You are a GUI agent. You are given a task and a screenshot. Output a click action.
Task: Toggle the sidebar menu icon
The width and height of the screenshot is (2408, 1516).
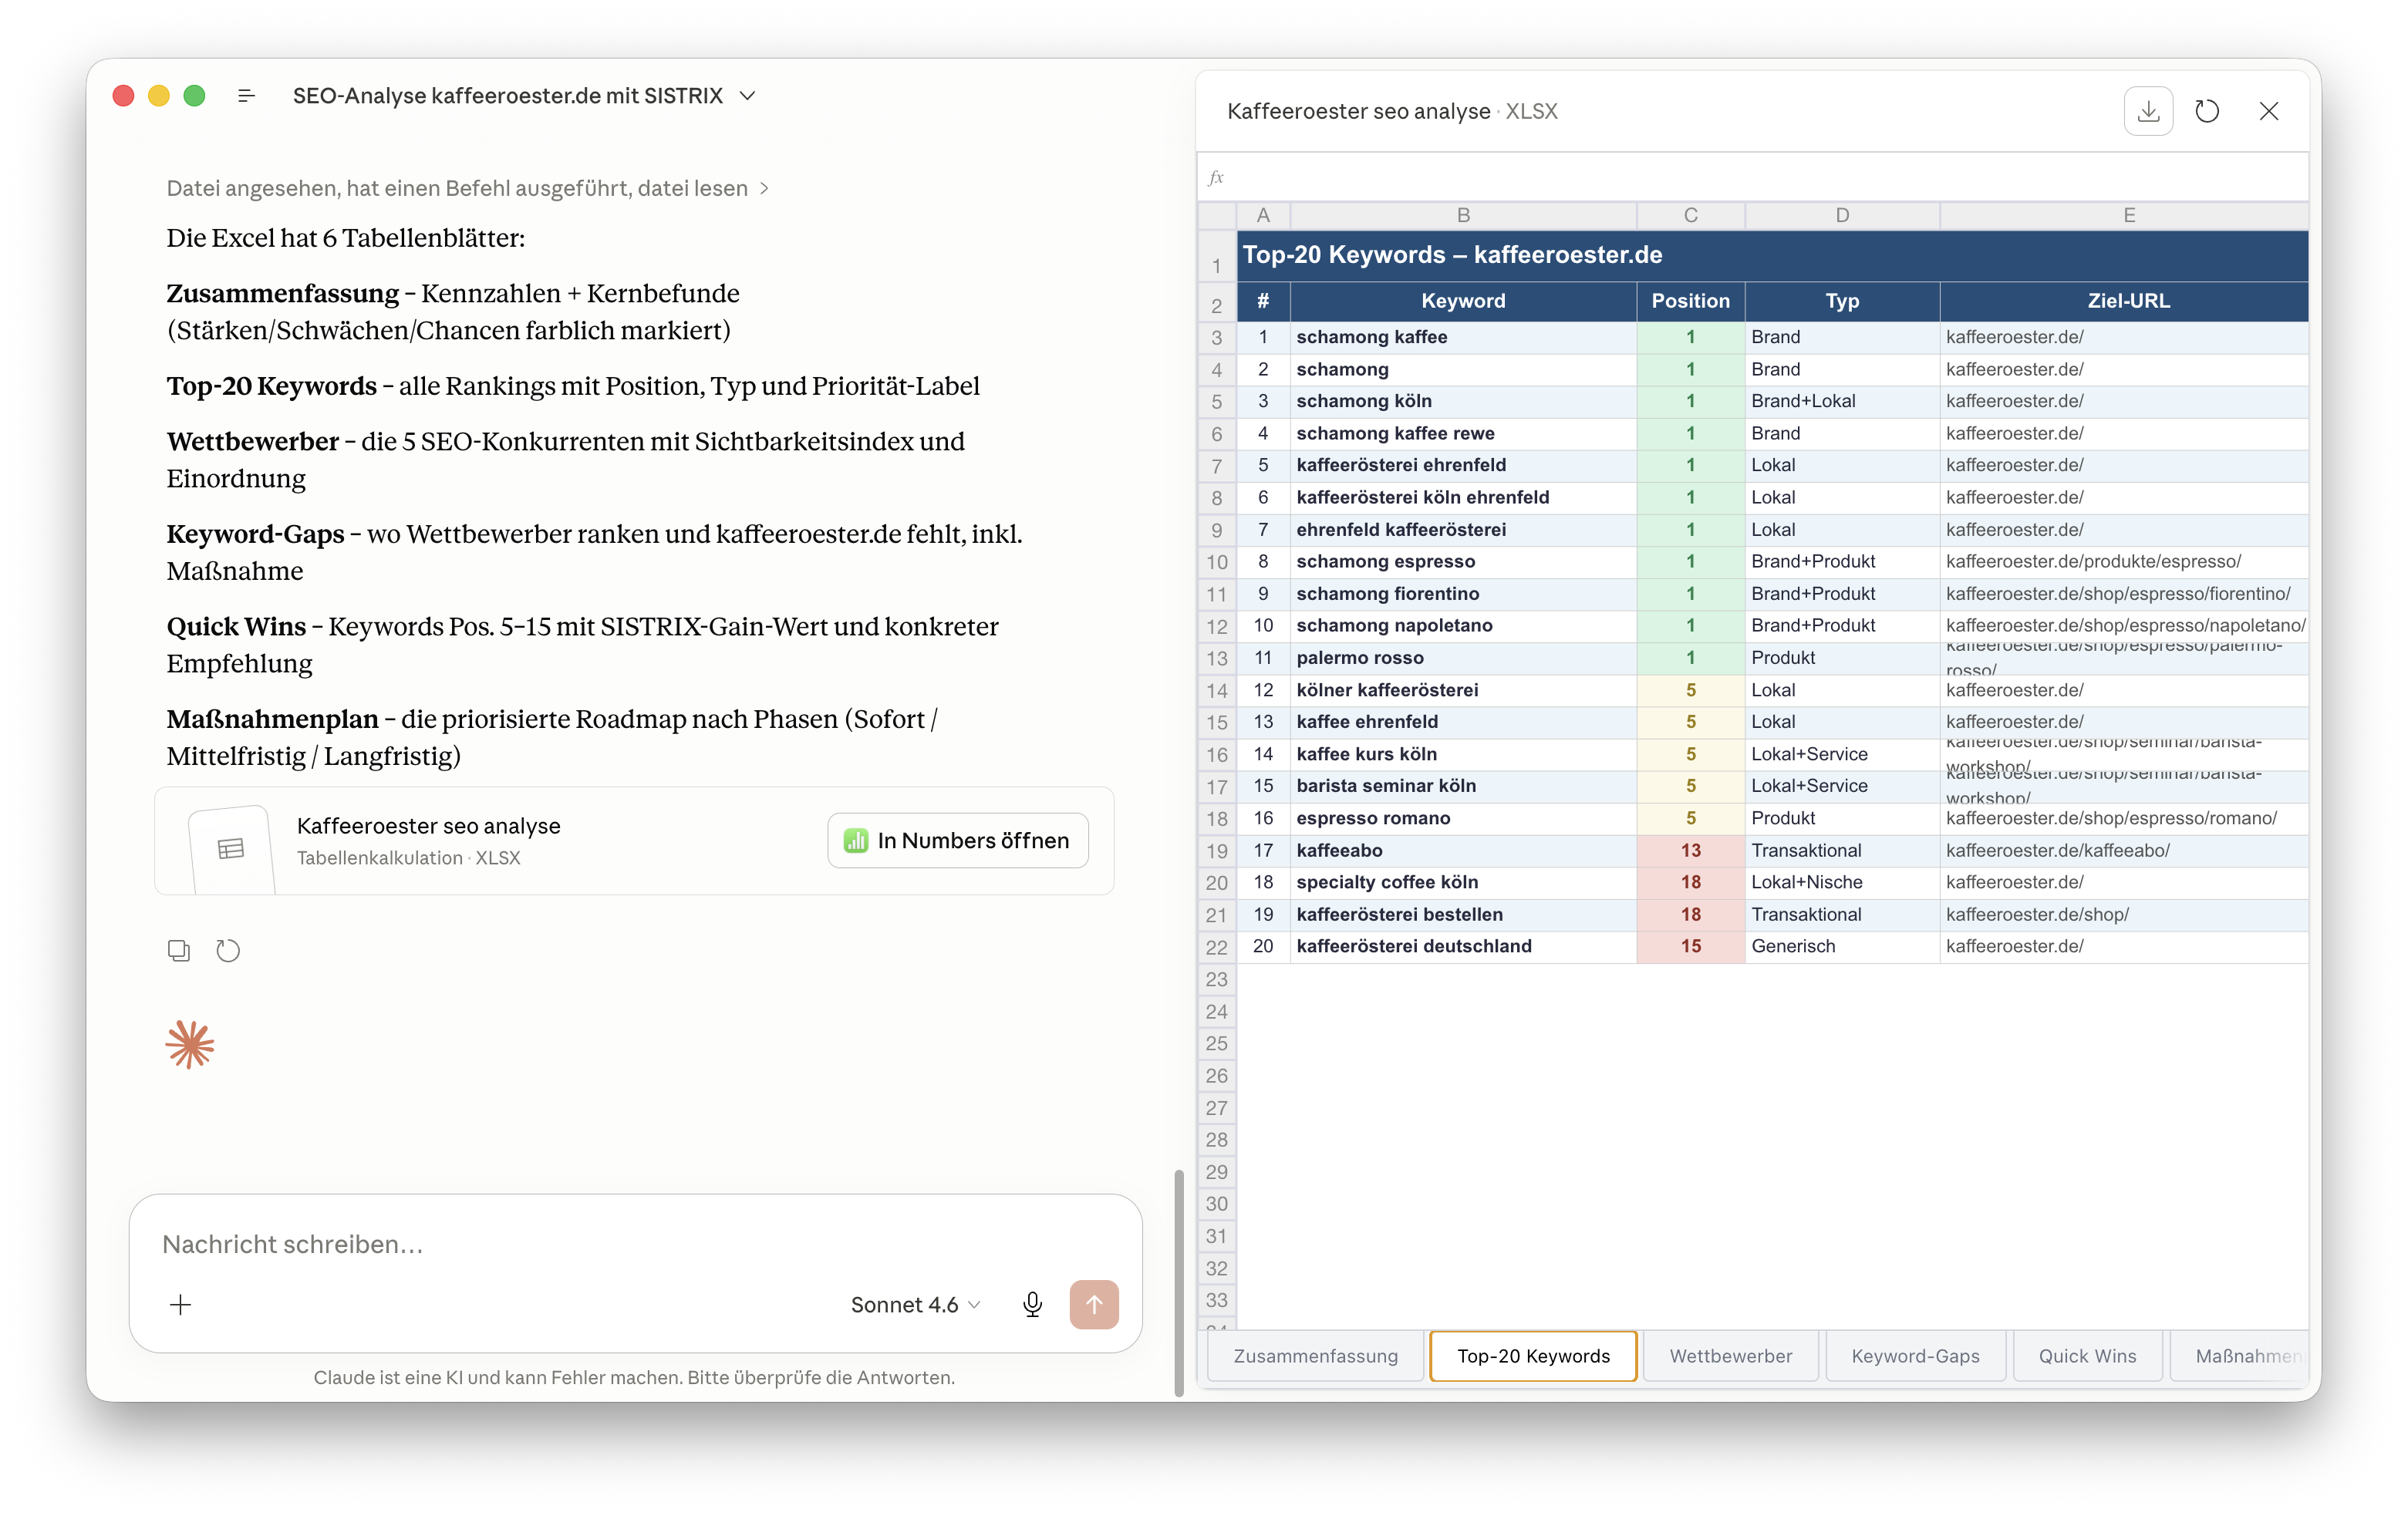(x=246, y=96)
